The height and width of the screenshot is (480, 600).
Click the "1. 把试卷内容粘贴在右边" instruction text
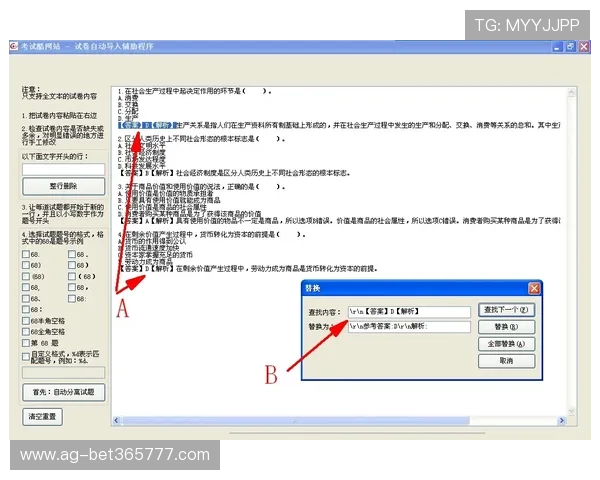(60, 115)
